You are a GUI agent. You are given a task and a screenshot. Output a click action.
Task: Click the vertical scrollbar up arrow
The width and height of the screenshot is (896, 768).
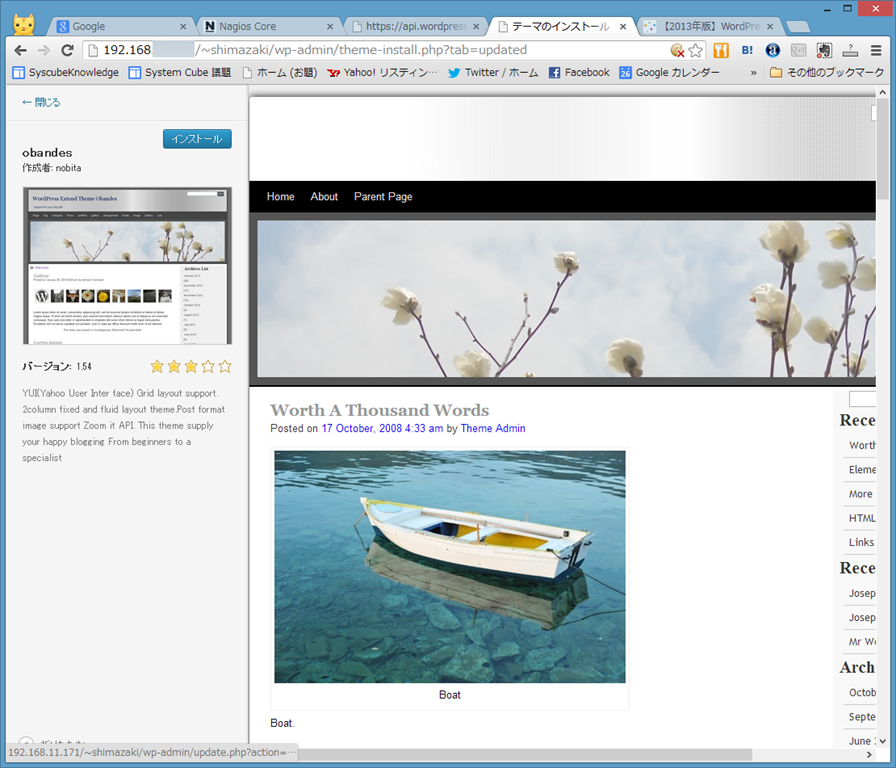(882, 92)
